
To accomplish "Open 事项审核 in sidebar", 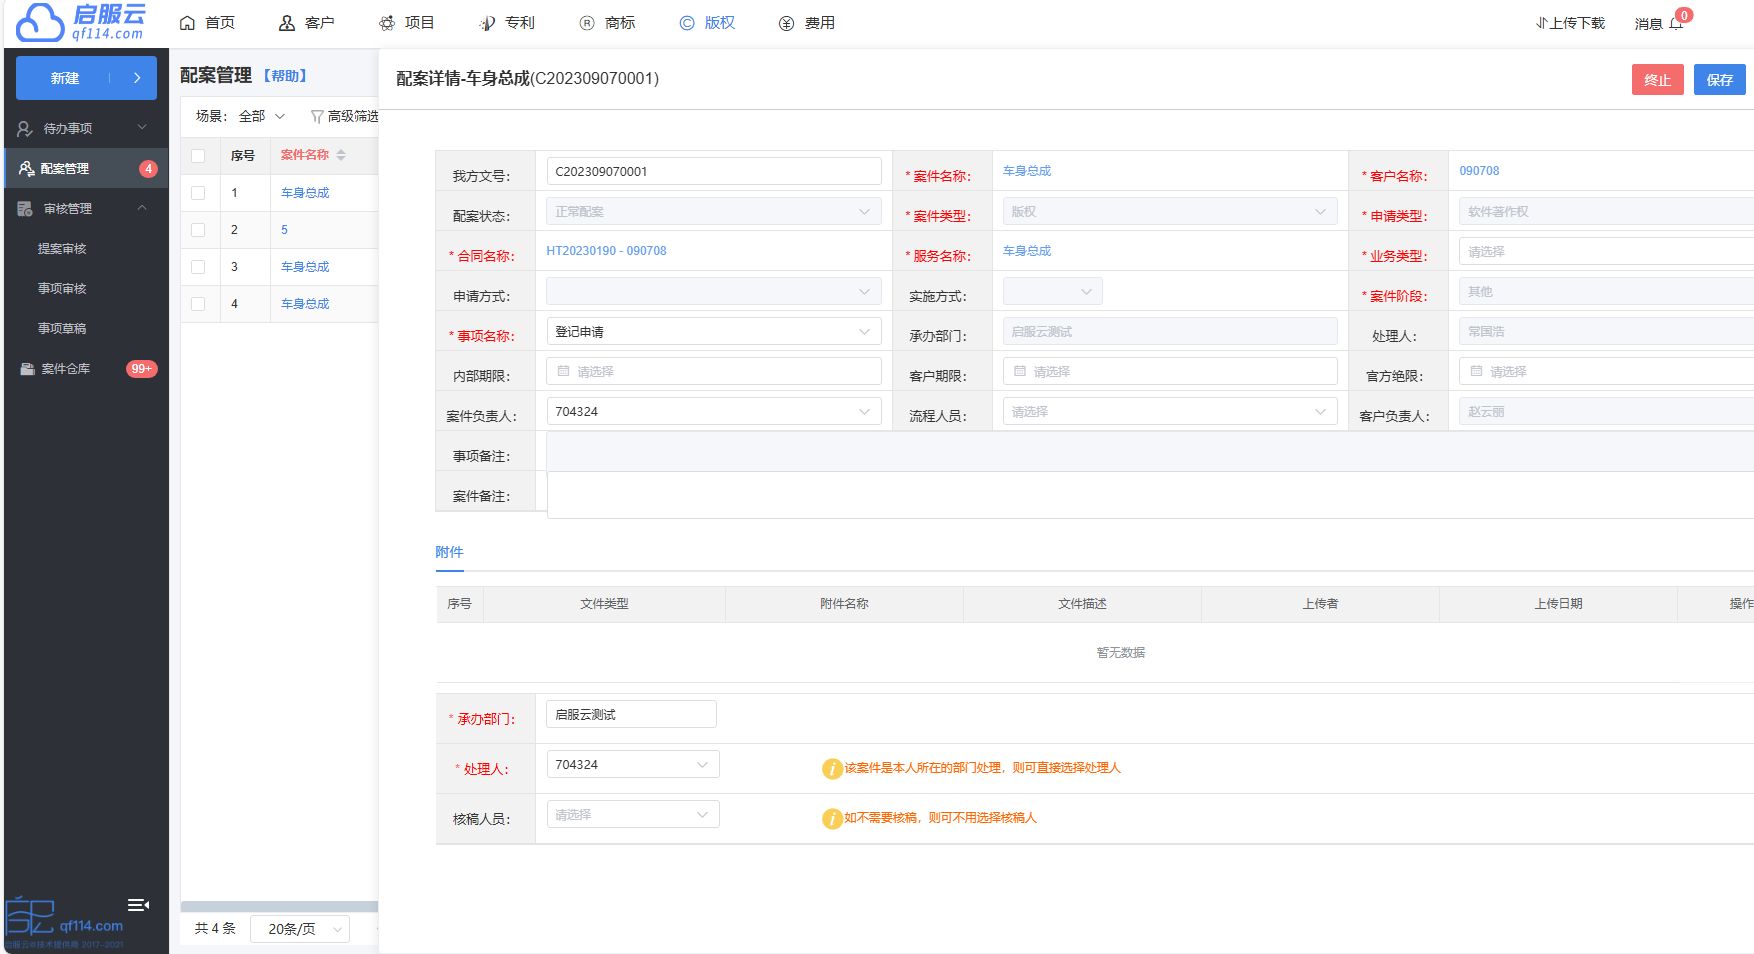I will click(62, 289).
